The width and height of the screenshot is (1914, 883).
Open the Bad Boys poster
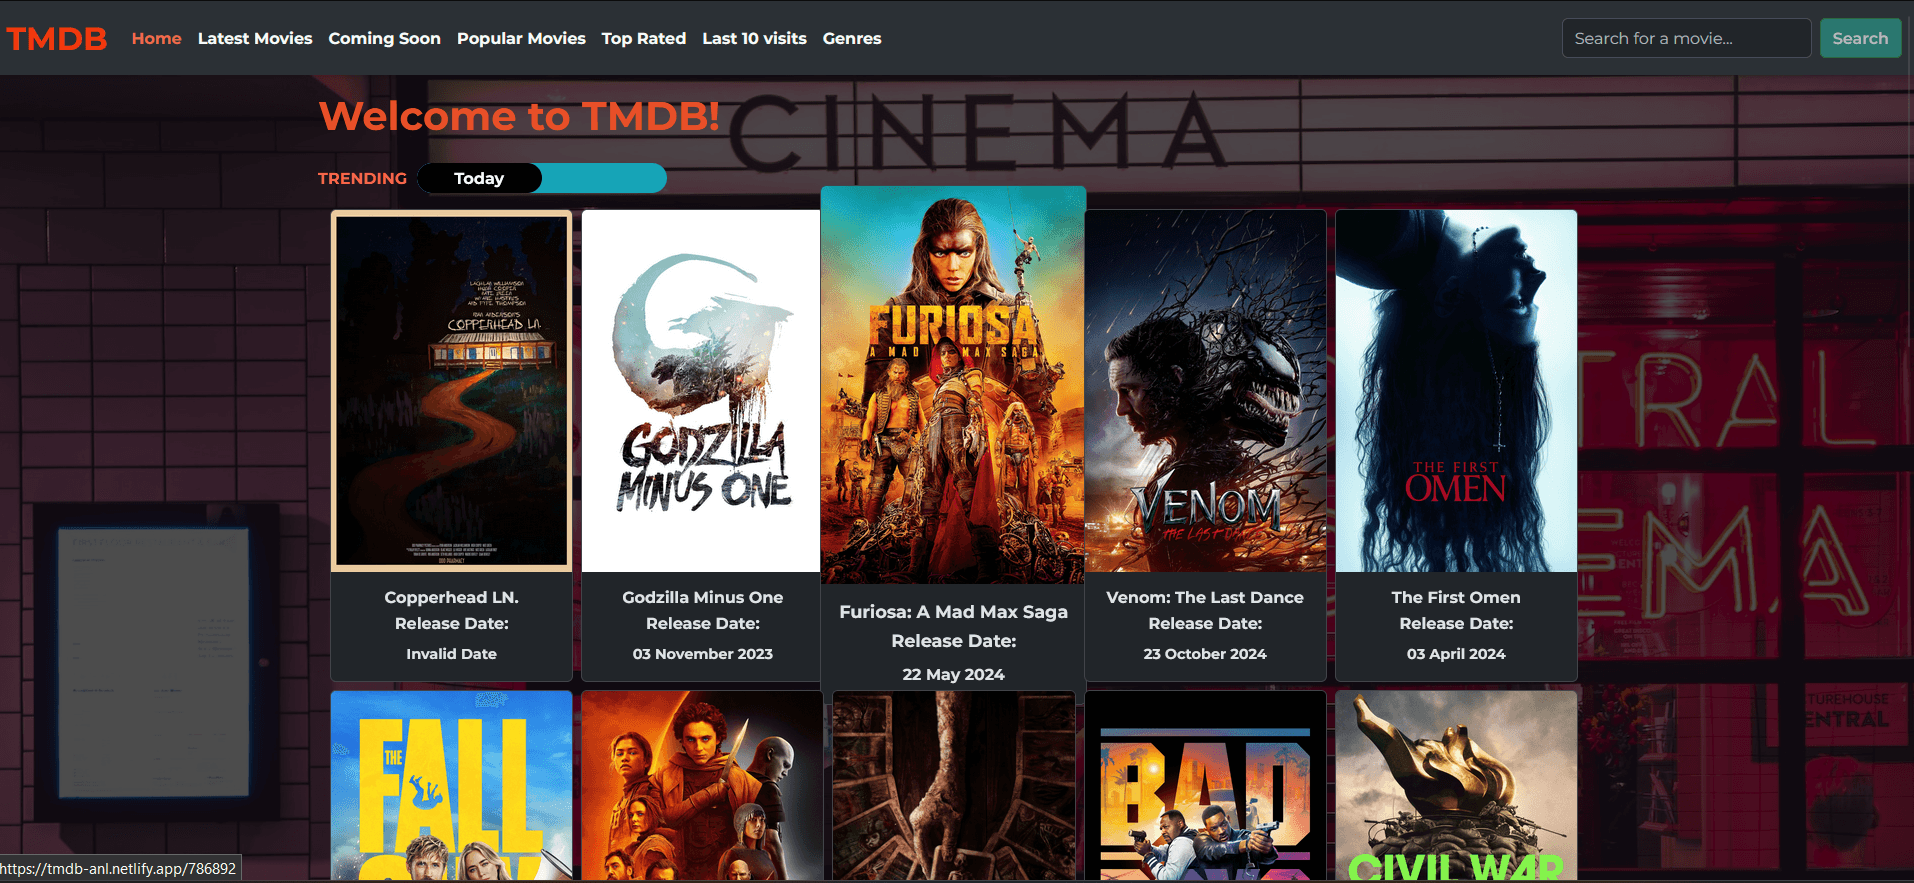[1206, 786]
